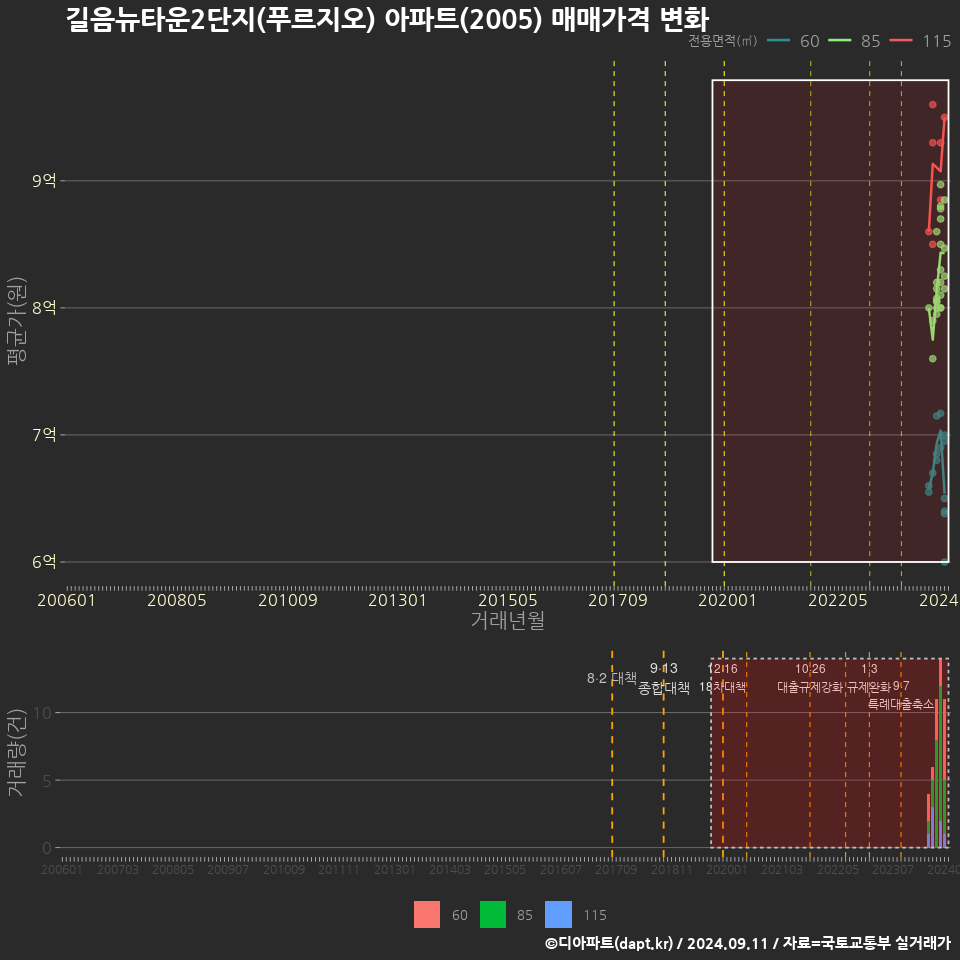Click the 200601 x-axis label on price chart
The width and height of the screenshot is (960, 960).
[x=67, y=600]
